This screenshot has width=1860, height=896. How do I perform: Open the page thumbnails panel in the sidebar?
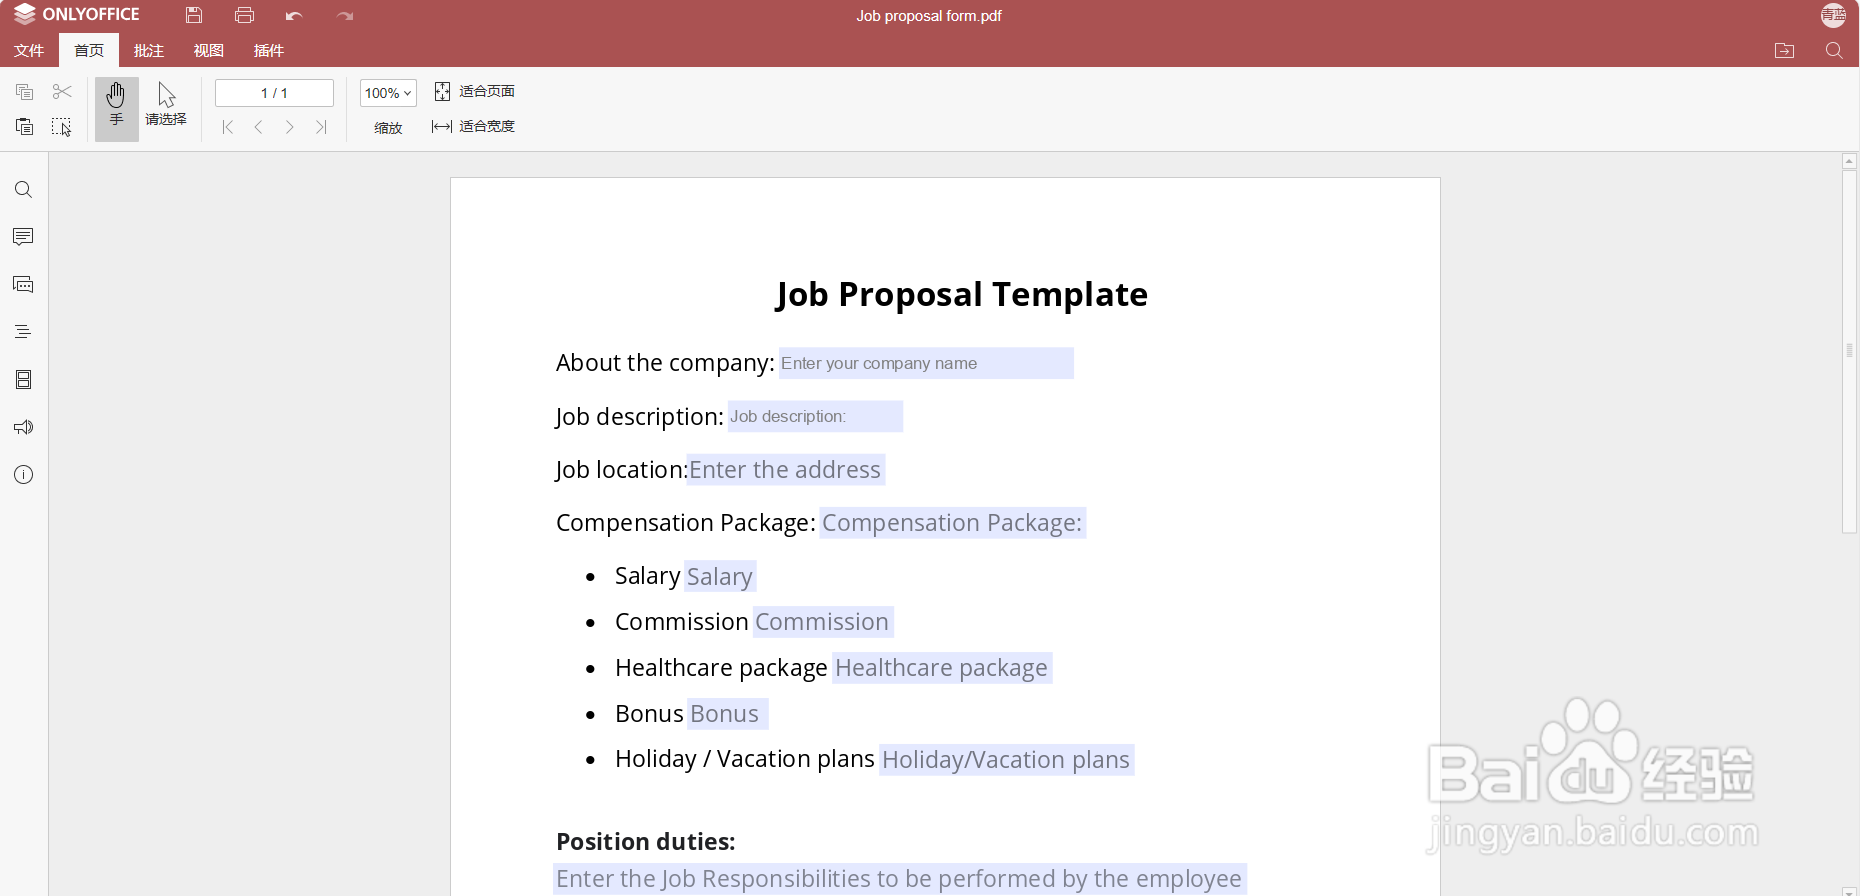pyautogui.click(x=24, y=380)
